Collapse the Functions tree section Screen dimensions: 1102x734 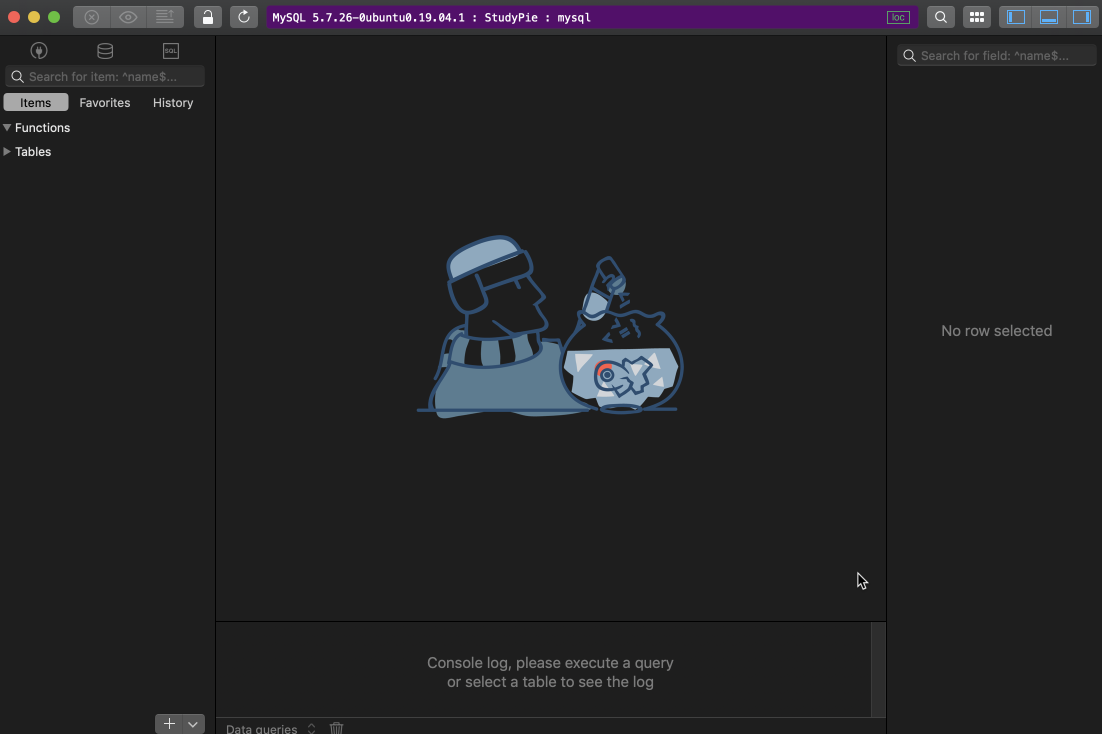tap(7, 127)
